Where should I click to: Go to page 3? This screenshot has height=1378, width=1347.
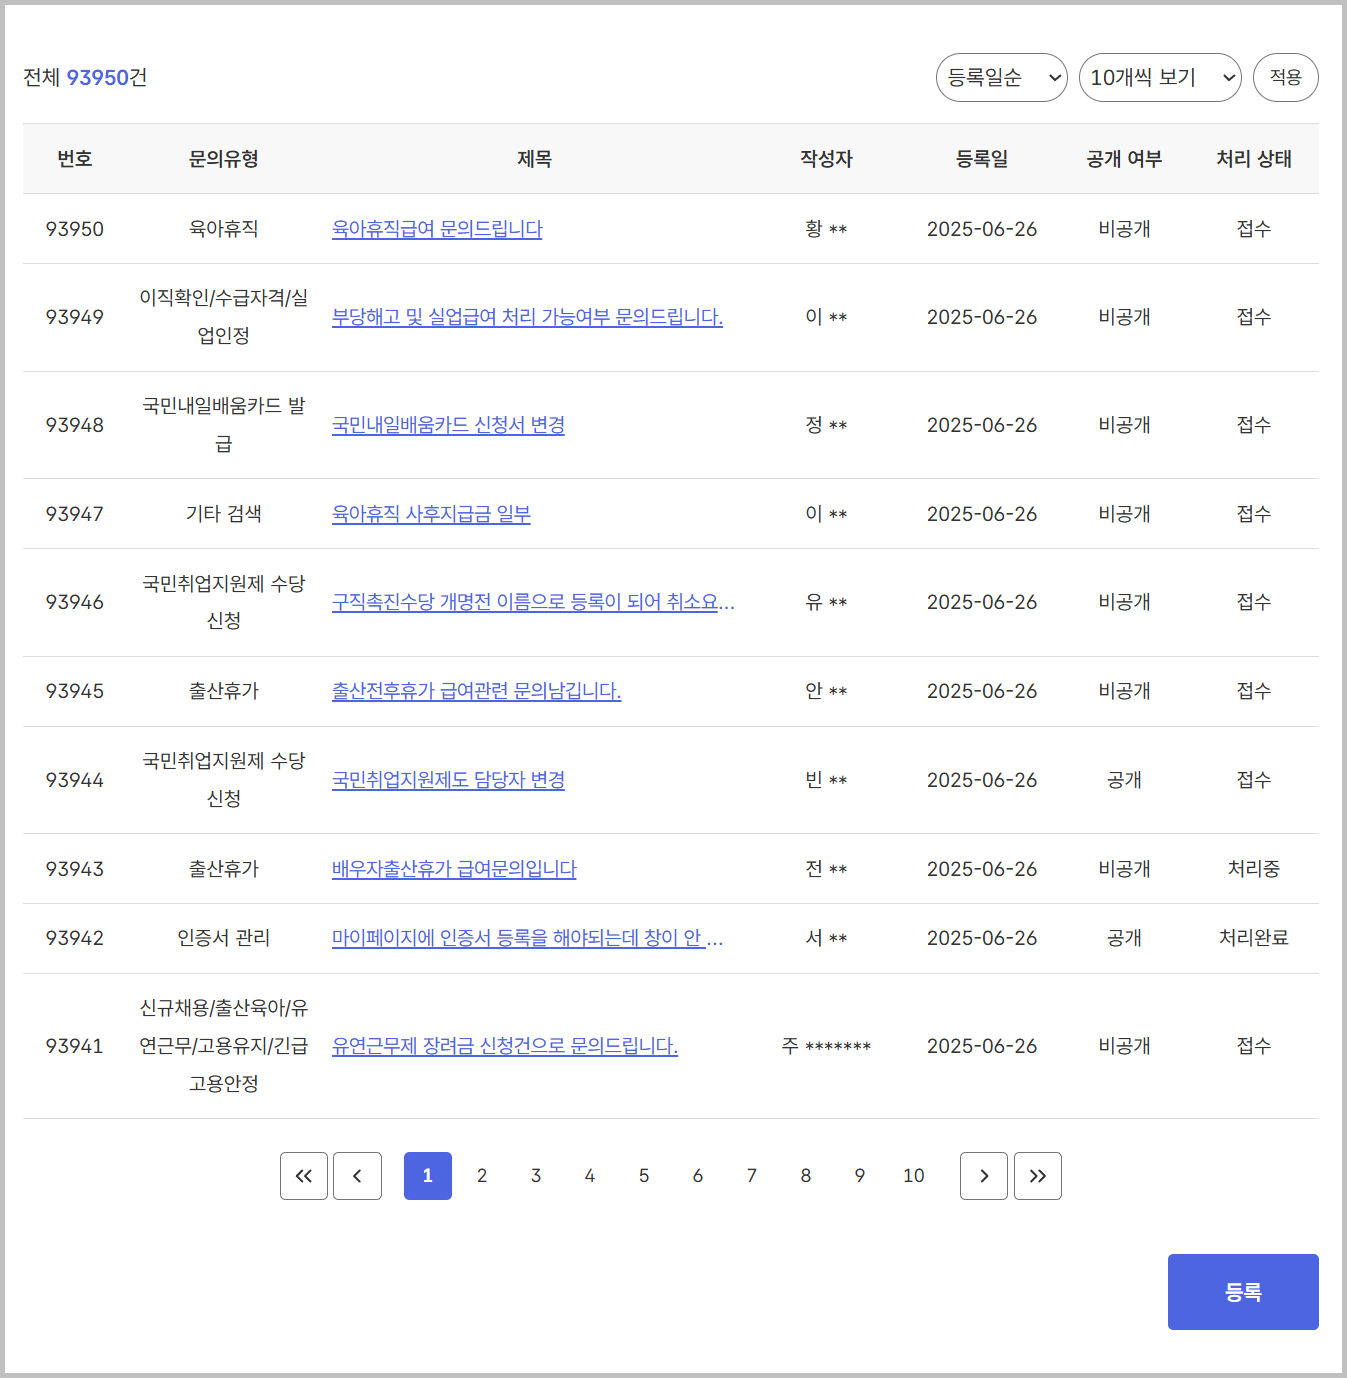click(x=536, y=1176)
